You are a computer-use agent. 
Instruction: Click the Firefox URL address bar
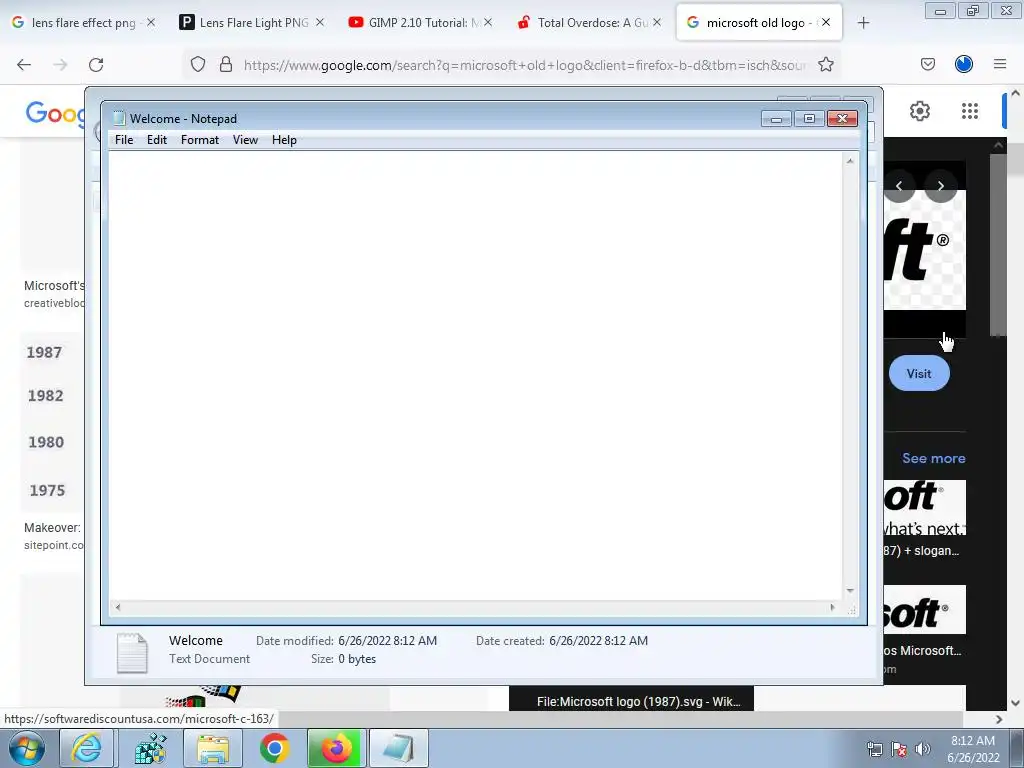click(524, 65)
